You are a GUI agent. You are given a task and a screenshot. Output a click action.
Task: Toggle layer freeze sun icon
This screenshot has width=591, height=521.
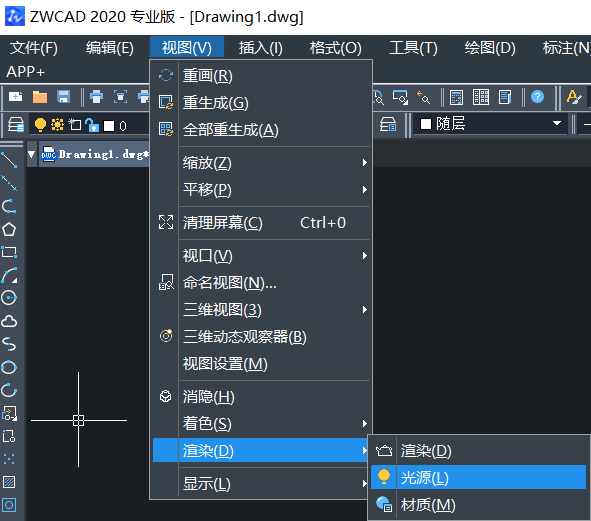57,125
